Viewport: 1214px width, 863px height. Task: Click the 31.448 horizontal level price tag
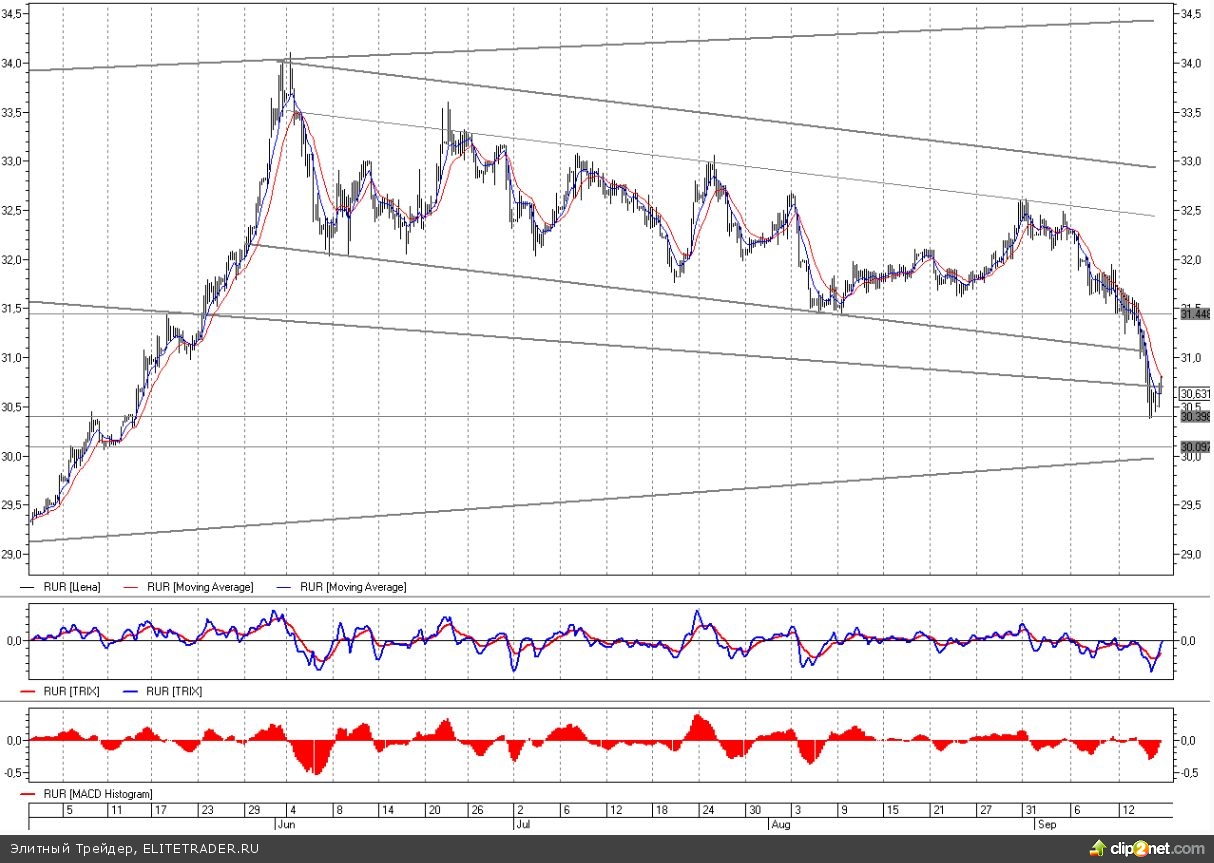[1196, 314]
